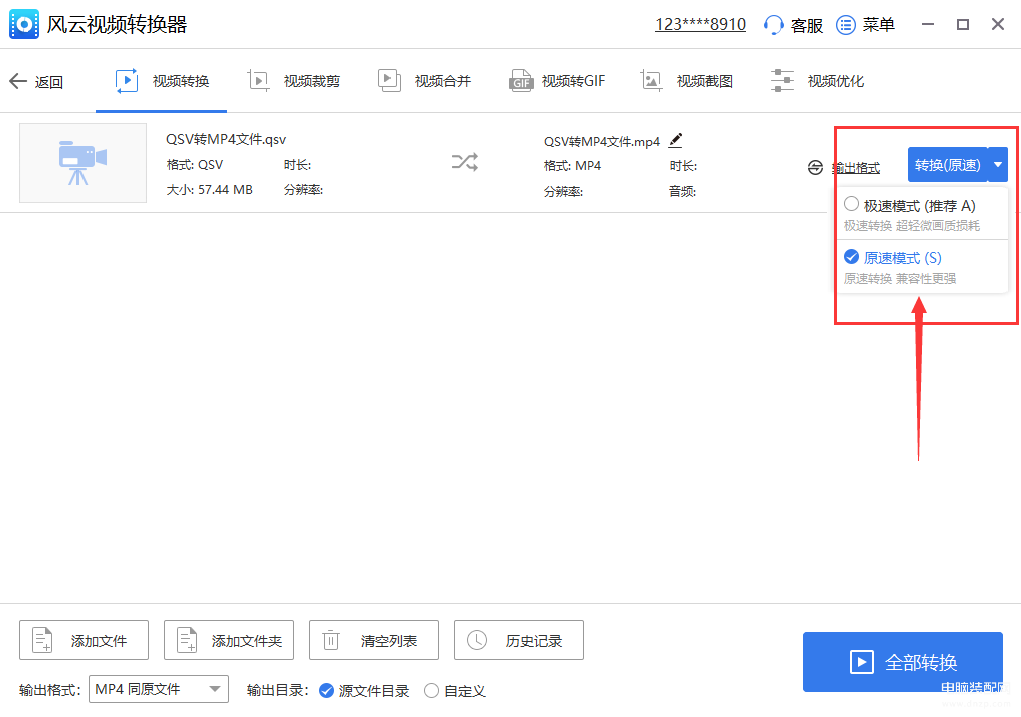Screen dimensions: 1021x717
Task: Switch to the 视频合并 tab
Action: pyautogui.click(x=424, y=81)
